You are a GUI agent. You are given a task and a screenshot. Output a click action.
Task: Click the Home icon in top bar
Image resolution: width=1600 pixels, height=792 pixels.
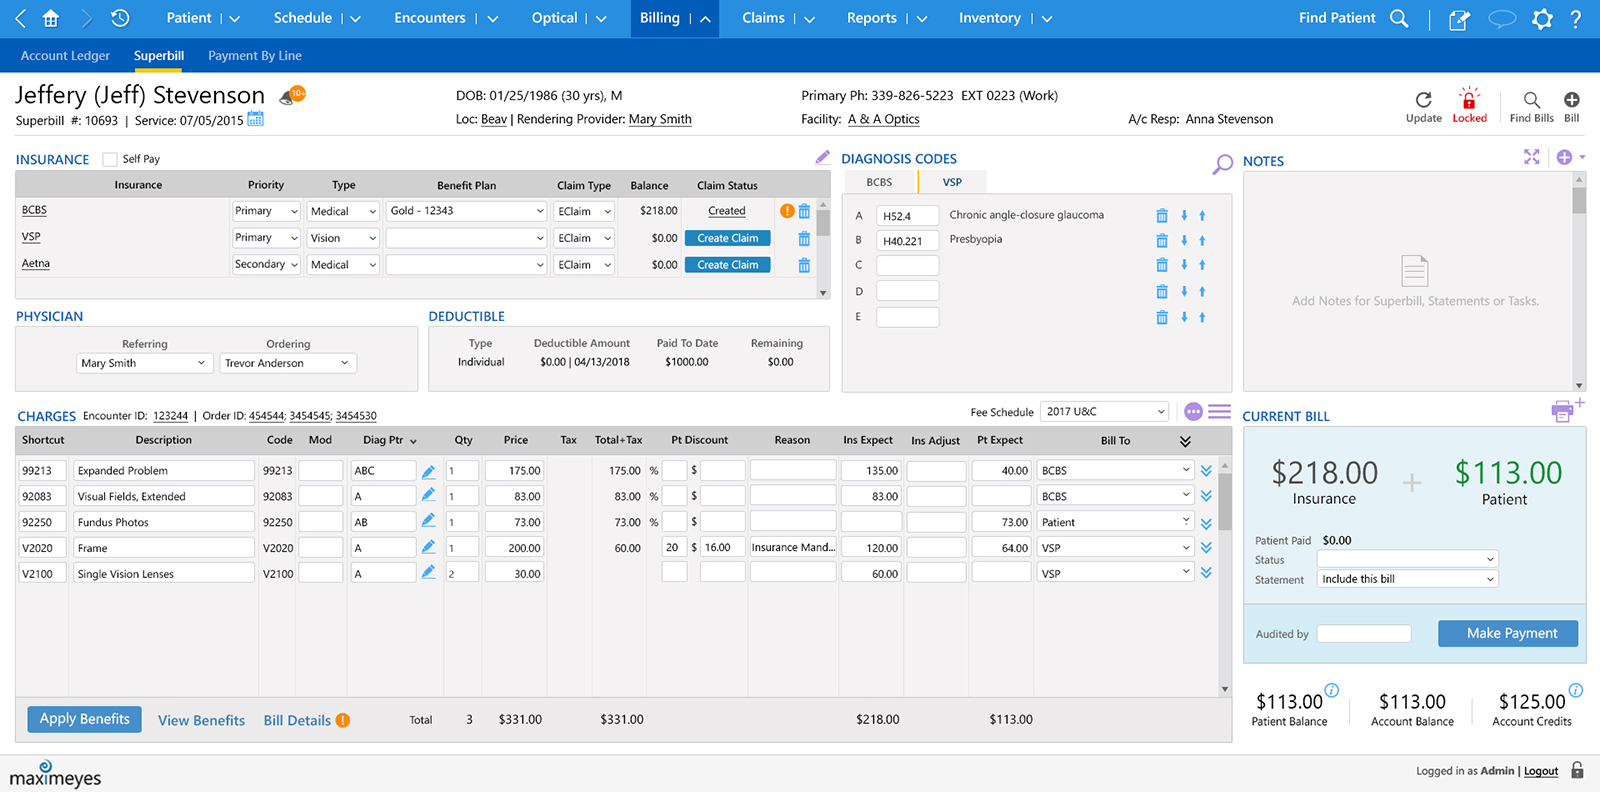pyautogui.click(x=51, y=18)
